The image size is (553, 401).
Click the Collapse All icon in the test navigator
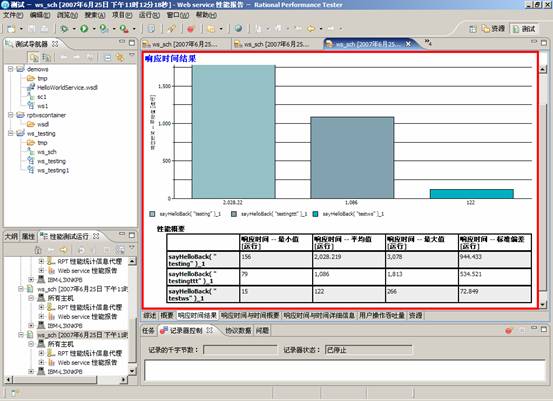pyautogui.click(x=108, y=57)
